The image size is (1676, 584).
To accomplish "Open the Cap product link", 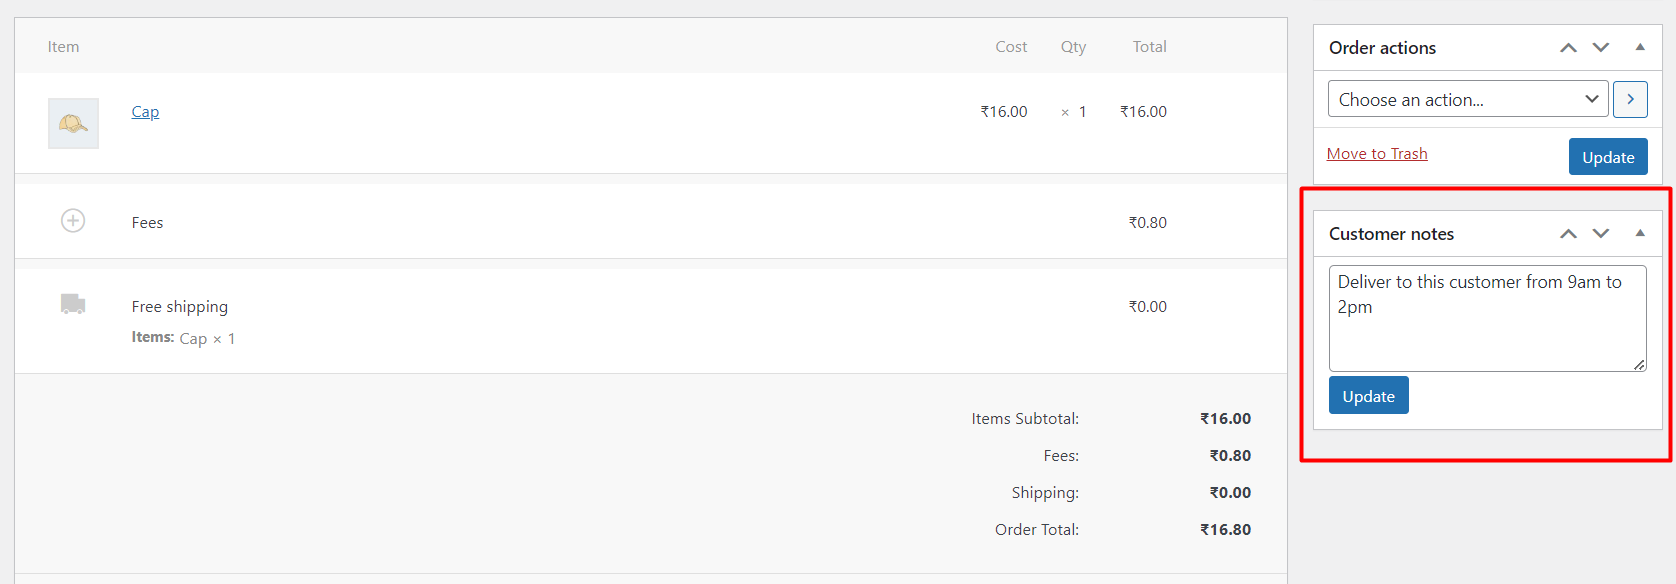I will click(x=145, y=112).
